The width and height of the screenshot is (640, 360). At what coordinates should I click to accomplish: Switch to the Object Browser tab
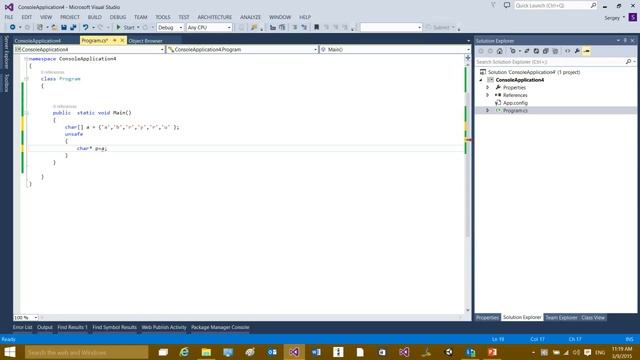146,41
